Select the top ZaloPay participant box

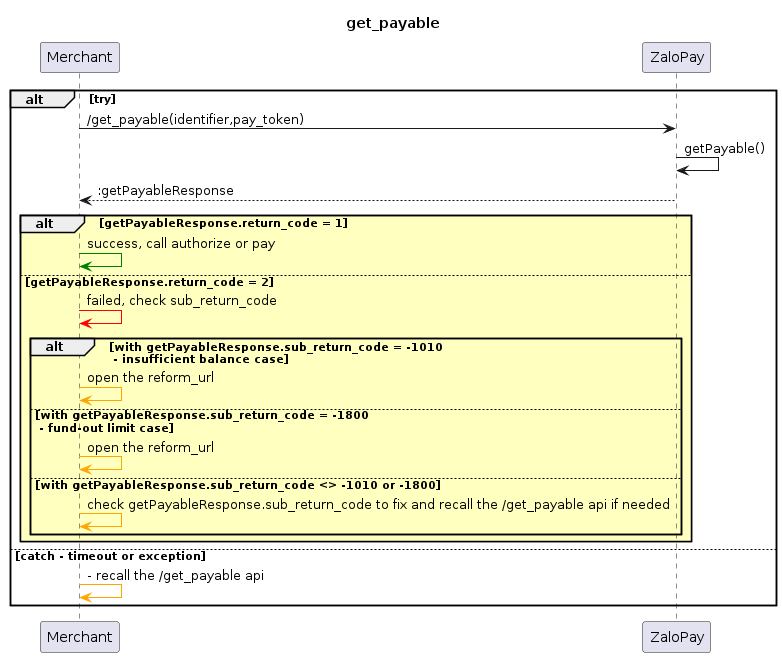pyautogui.click(x=676, y=57)
